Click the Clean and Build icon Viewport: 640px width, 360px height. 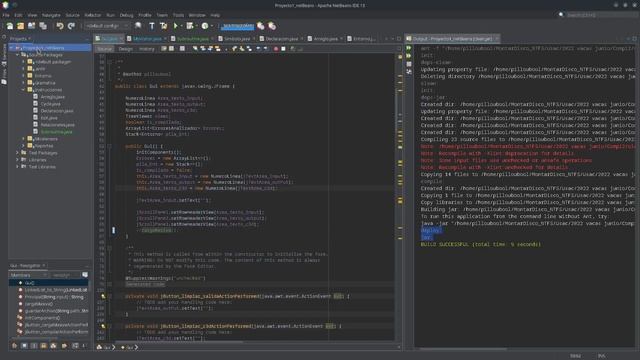(164, 26)
